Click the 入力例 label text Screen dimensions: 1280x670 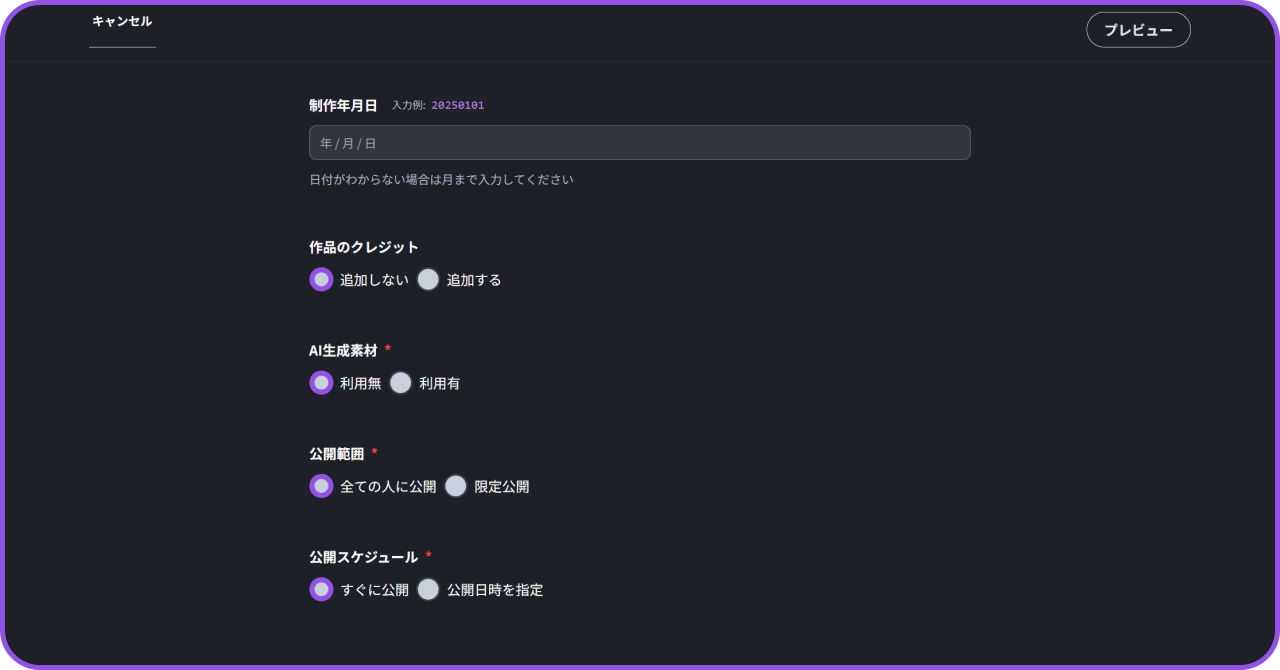point(408,105)
